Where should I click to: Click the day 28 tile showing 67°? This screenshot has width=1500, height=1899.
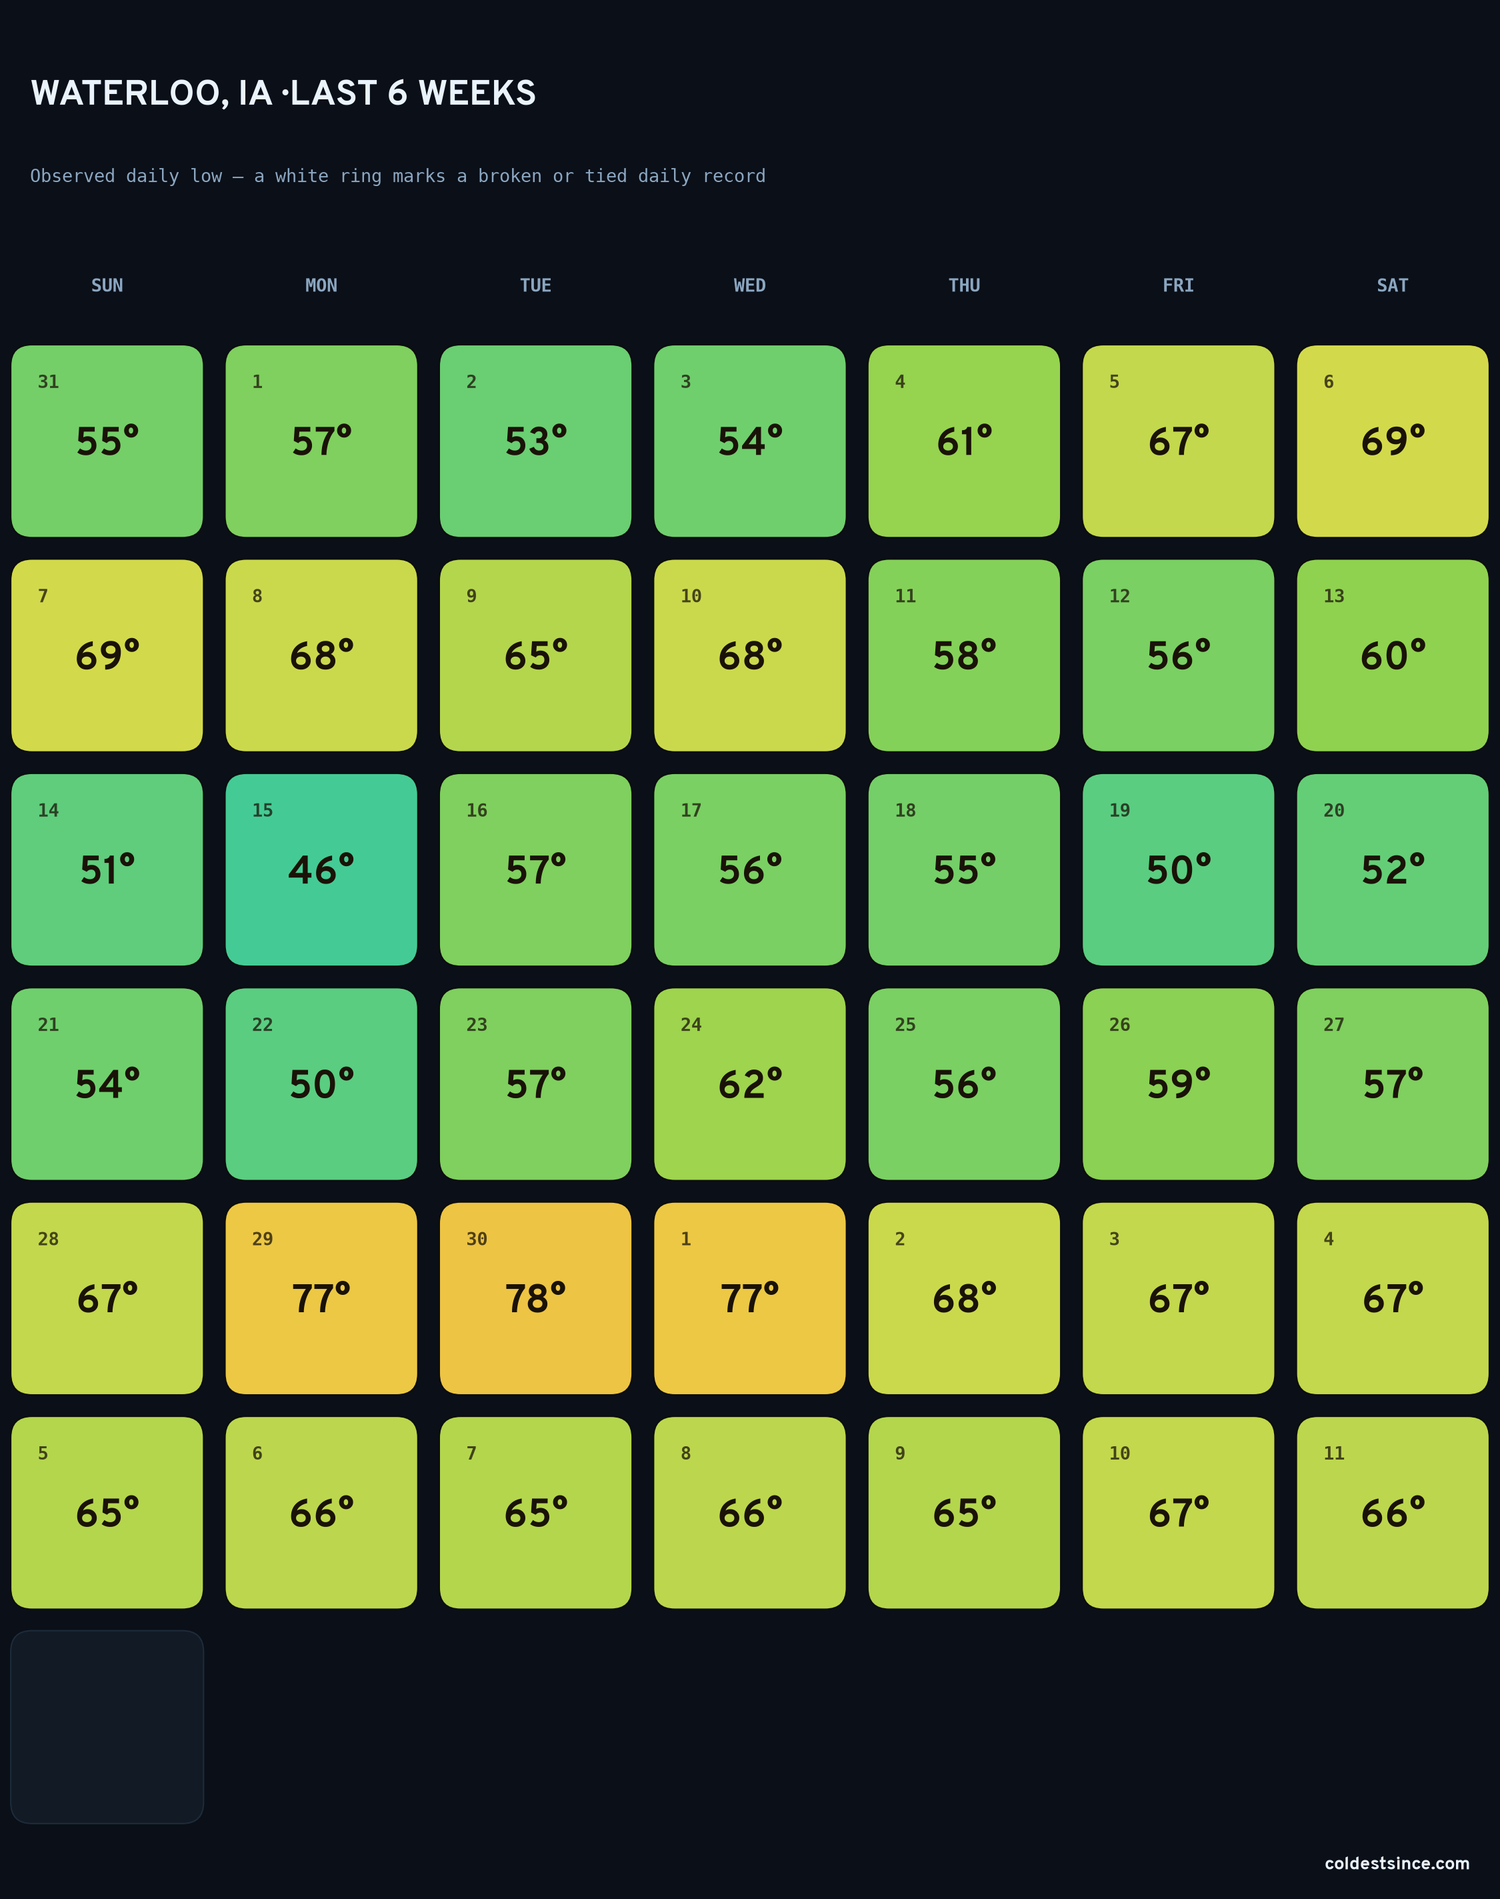click(107, 1298)
